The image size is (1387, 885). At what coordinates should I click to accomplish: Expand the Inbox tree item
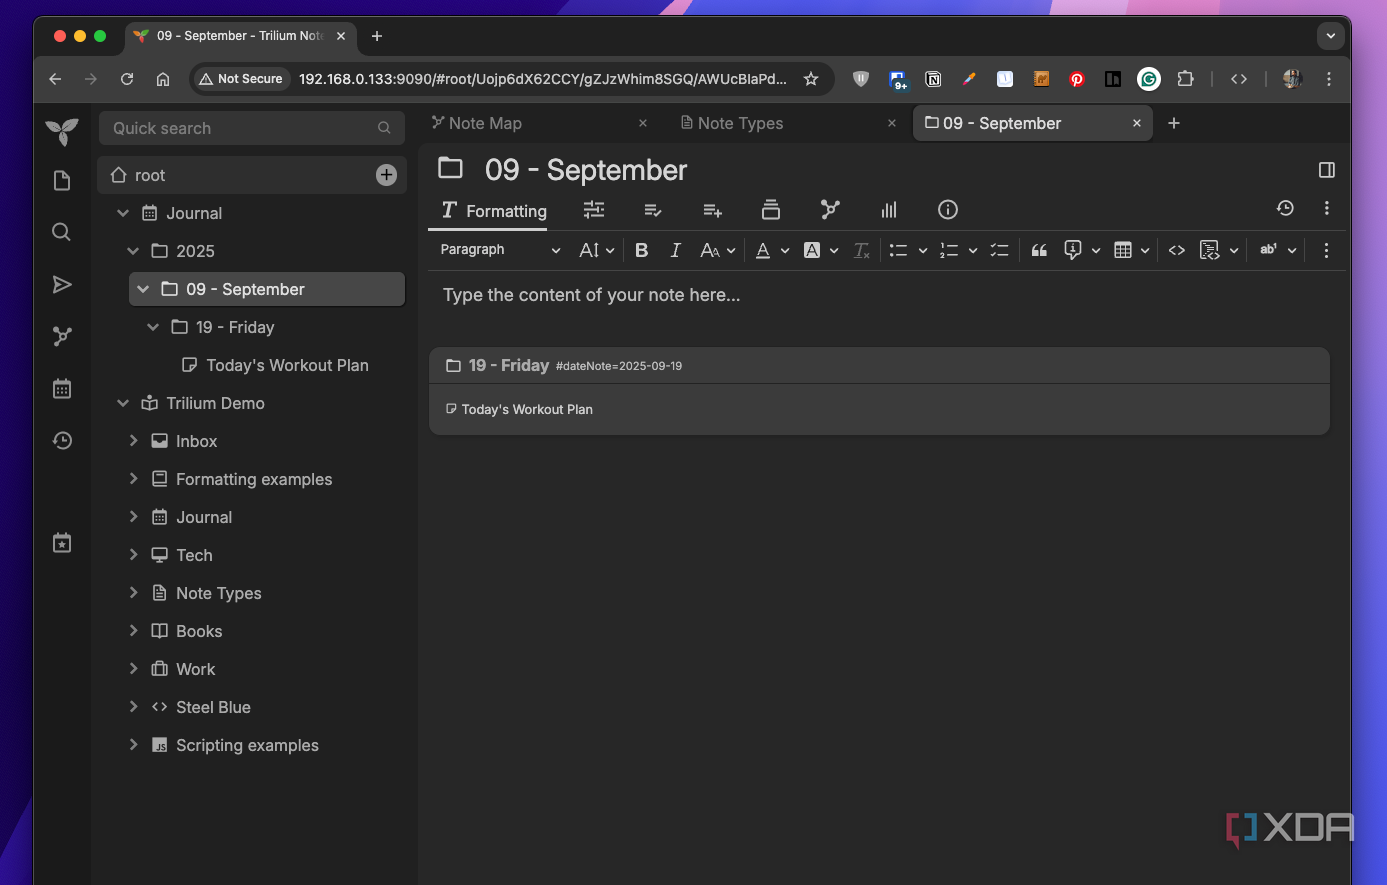coord(134,441)
